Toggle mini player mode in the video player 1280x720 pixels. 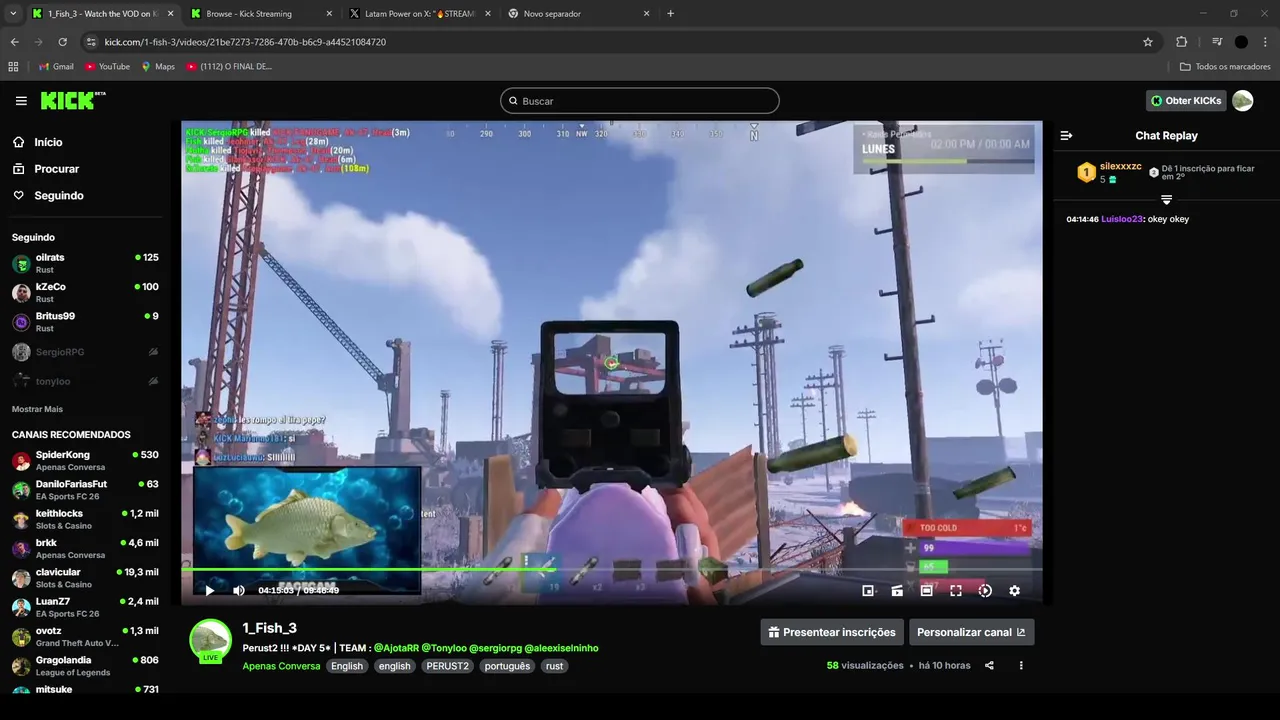[868, 591]
